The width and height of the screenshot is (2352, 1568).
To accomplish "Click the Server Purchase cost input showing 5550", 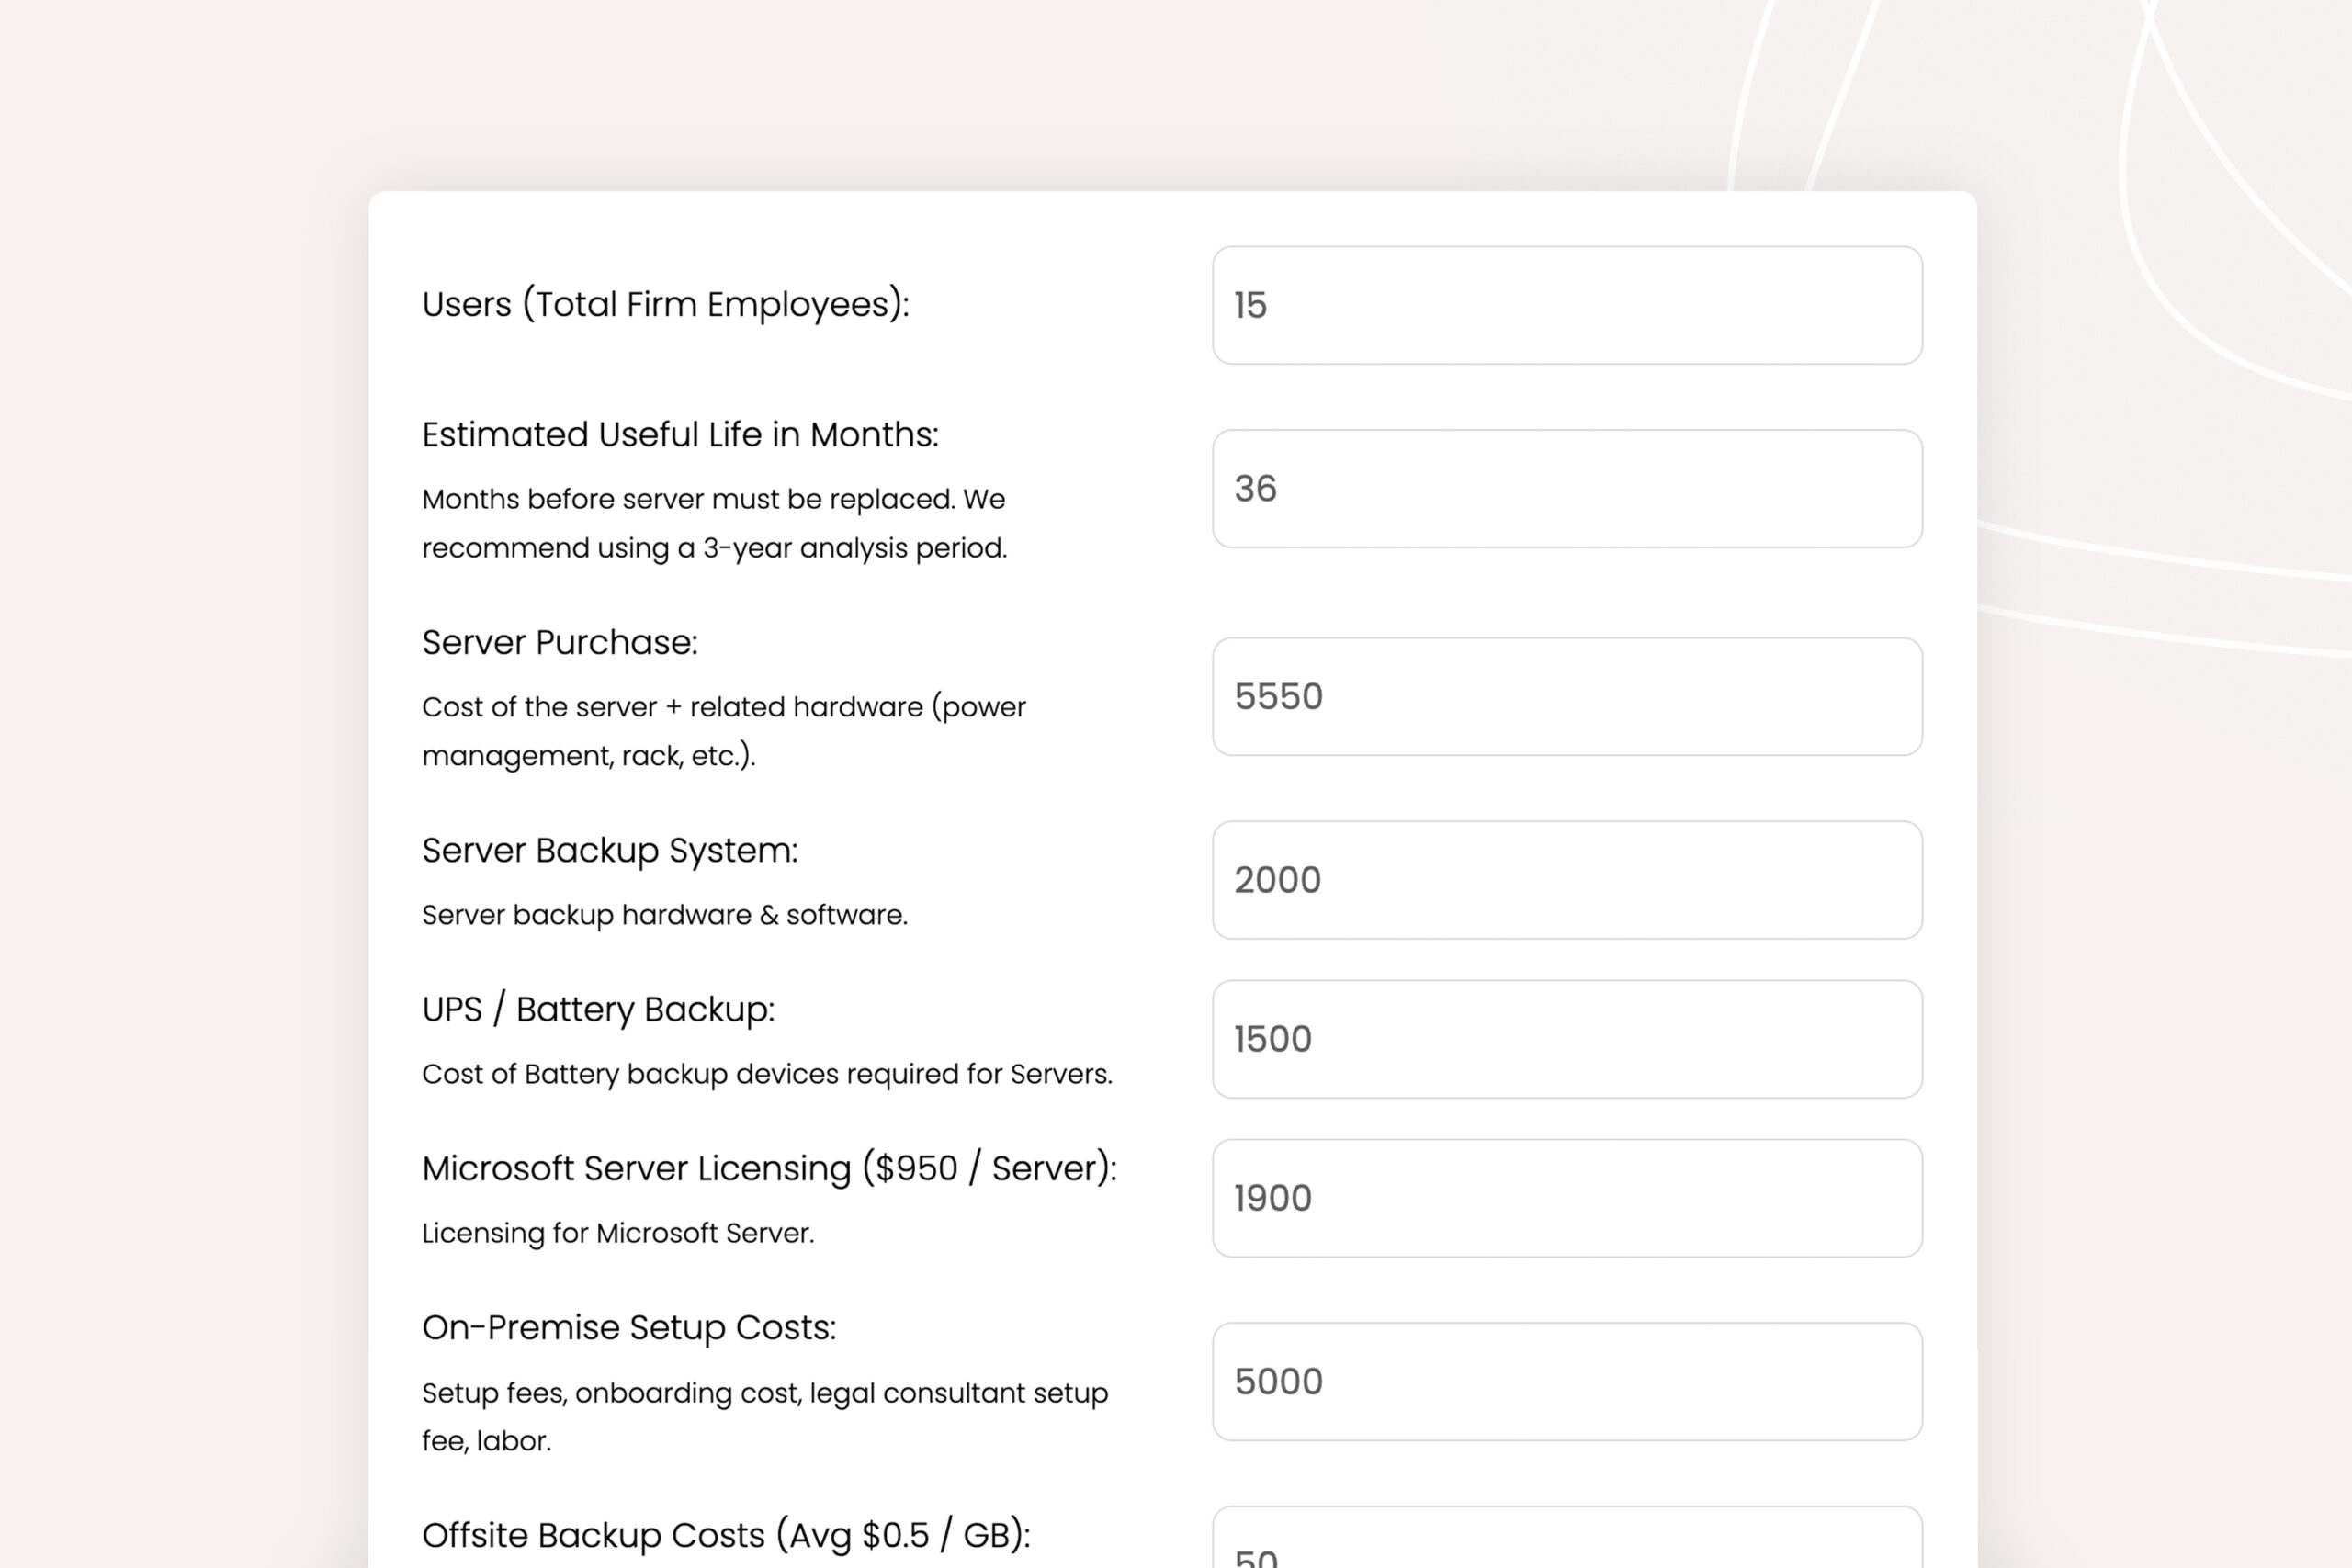I will click(x=1566, y=696).
